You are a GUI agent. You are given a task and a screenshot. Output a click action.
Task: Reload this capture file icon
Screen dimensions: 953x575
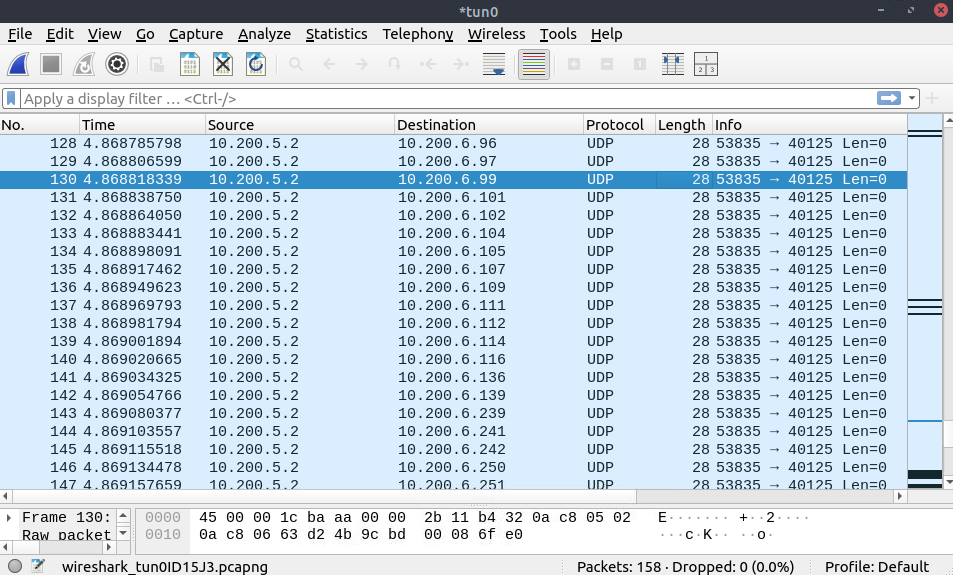(256, 64)
